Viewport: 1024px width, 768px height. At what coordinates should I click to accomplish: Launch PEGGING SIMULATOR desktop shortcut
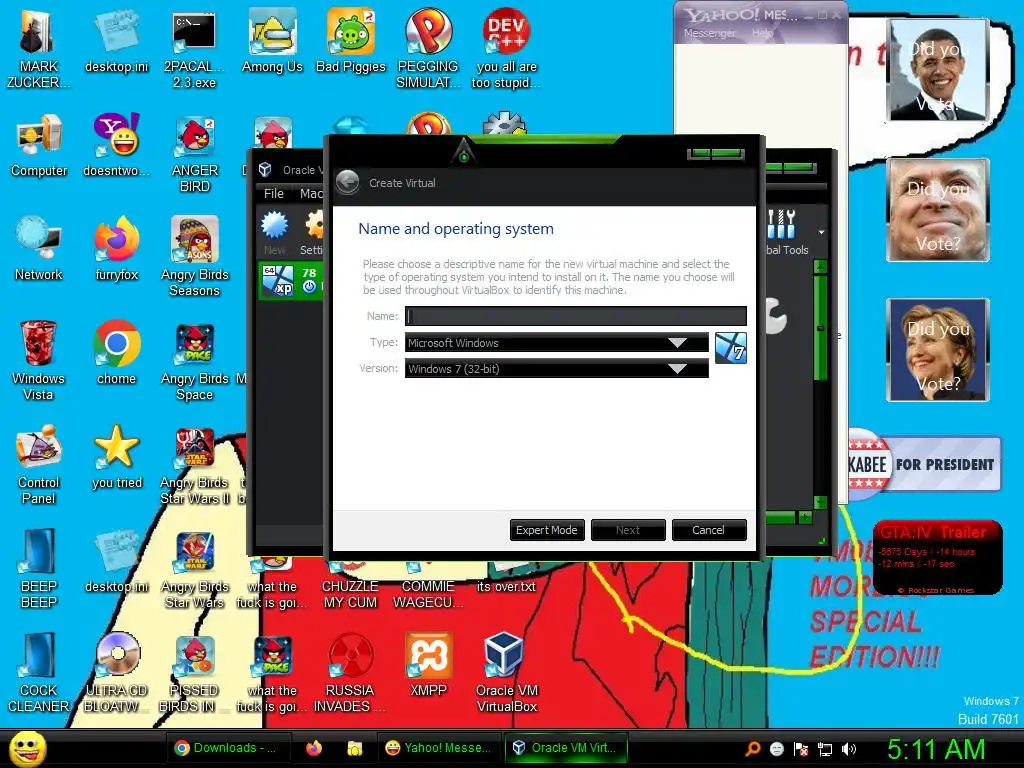click(428, 48)
